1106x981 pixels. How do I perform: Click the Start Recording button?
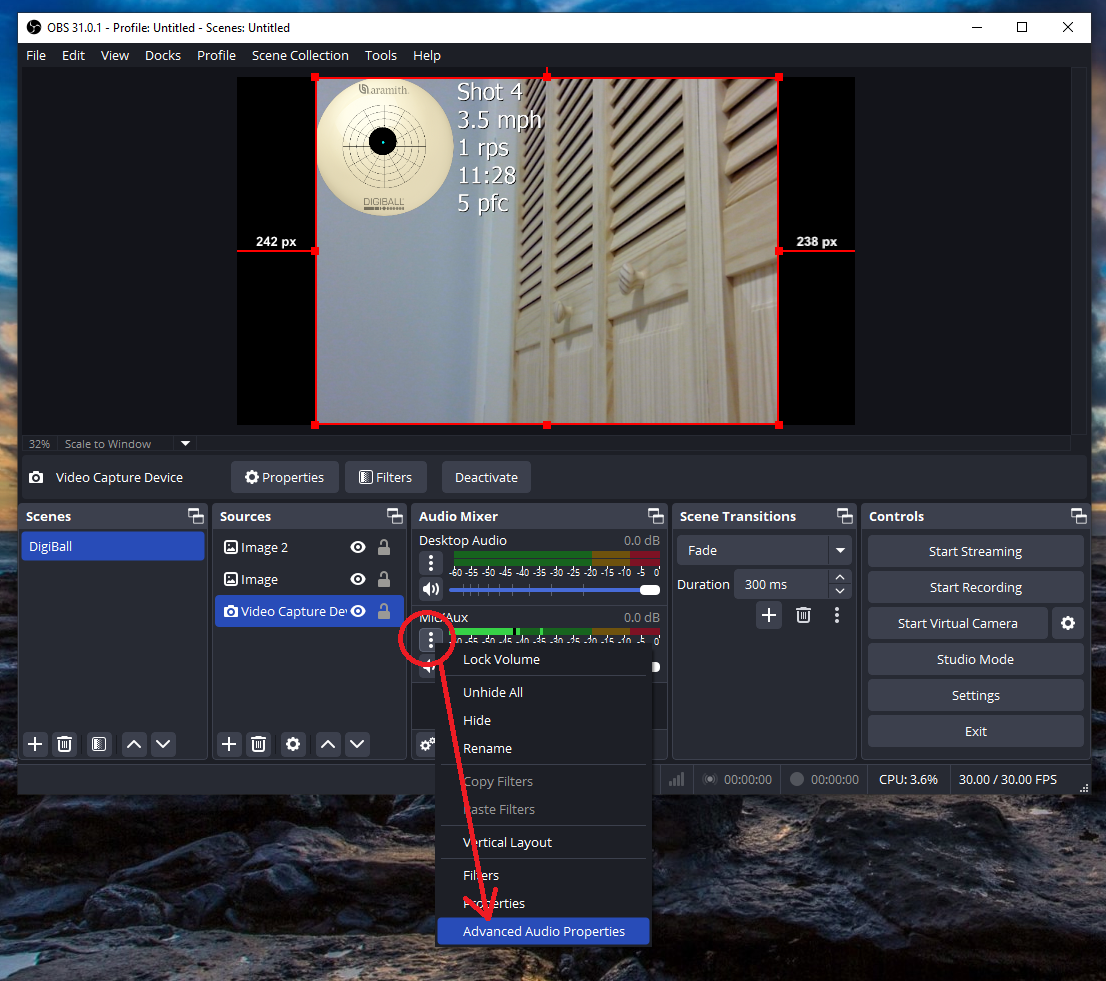pos(975,587)
